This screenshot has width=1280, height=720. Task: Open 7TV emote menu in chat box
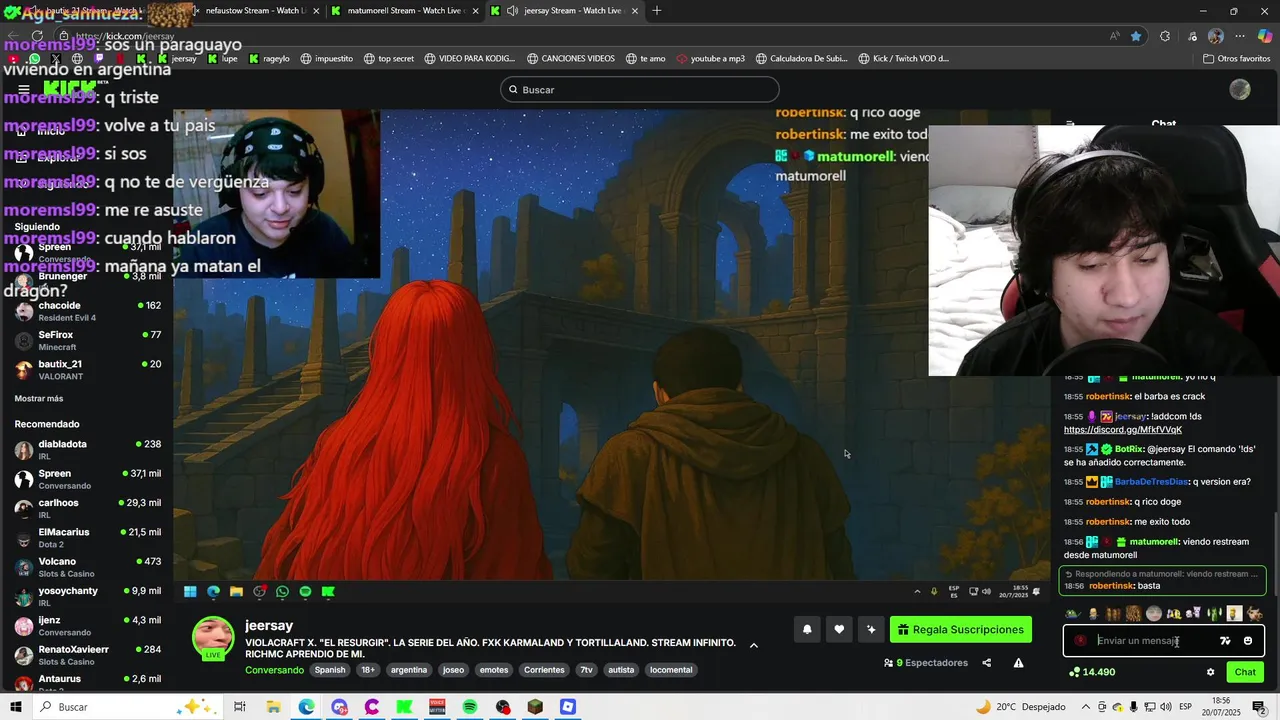click(x=1225, y=641)
